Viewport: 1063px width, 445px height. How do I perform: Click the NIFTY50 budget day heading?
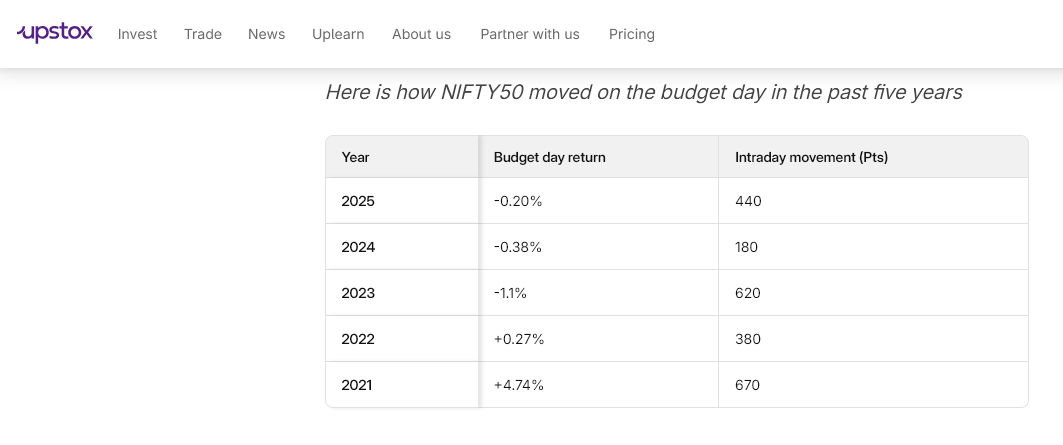[x=643, y=92]
